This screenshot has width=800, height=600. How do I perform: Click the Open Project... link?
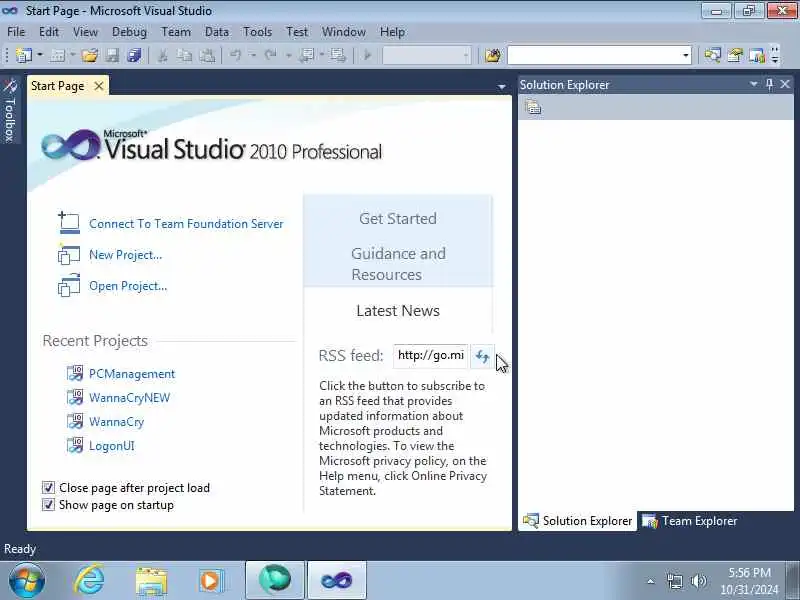128,286
